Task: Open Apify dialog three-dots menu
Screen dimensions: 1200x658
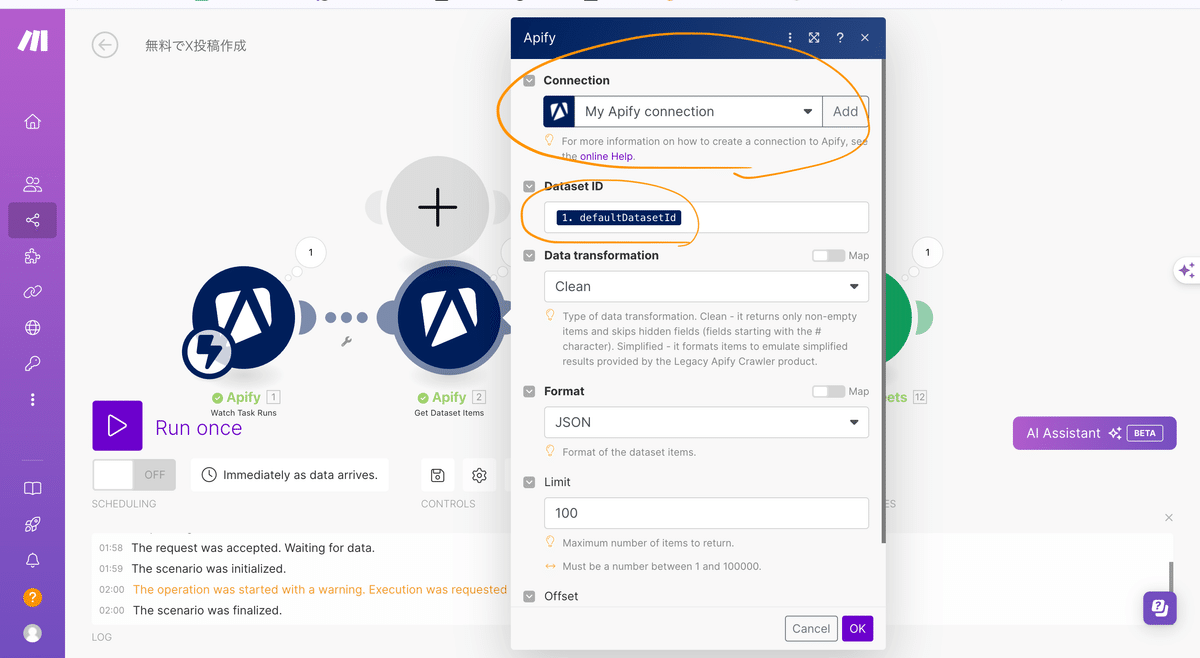Action: (x=790, y=38)
